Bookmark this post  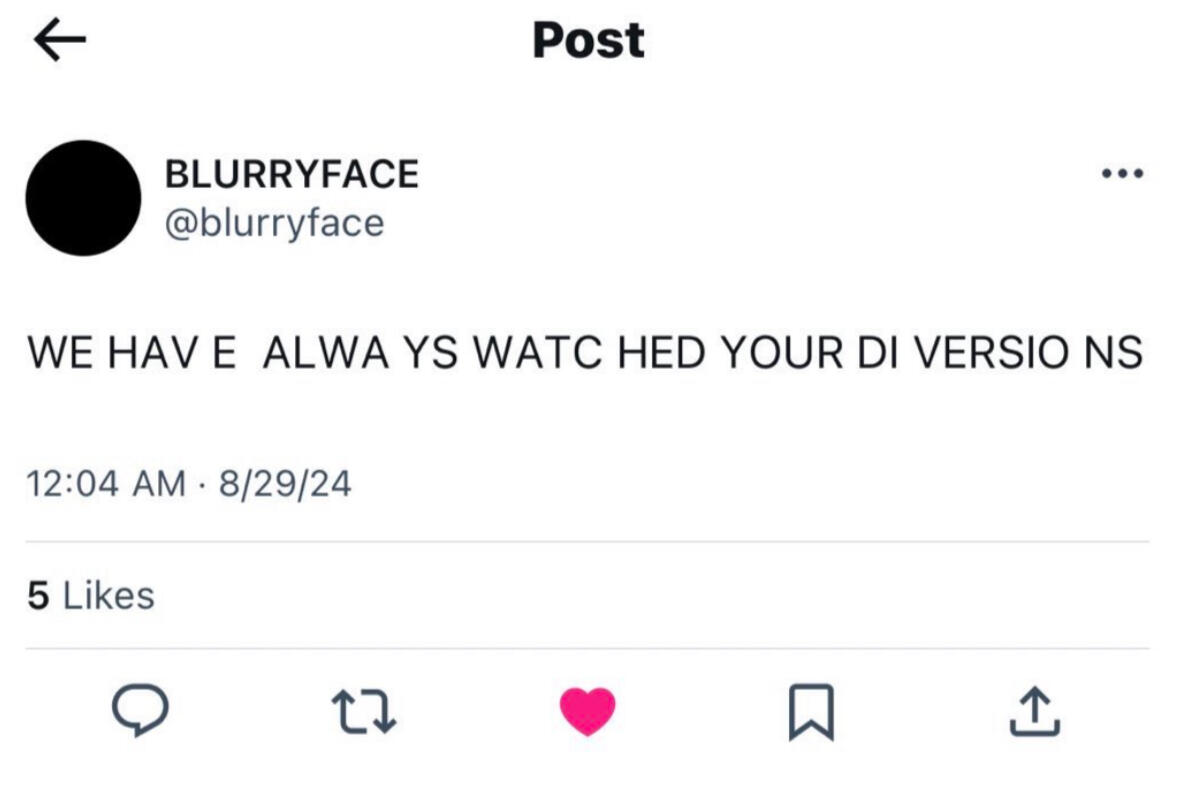[811, 712]
